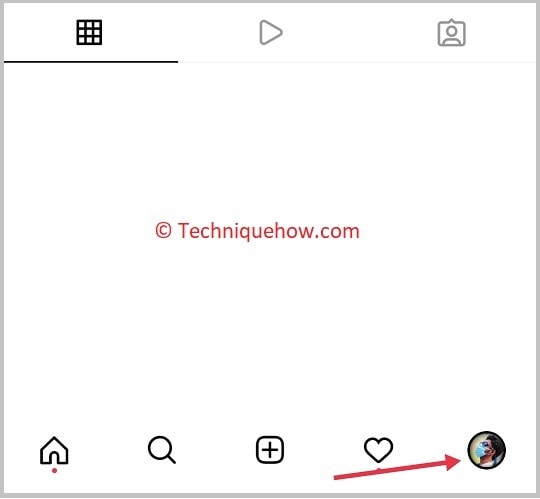Go to the Home feed icon
The width and height of the screenshot is (540, 499).
[x=54, y=450]
